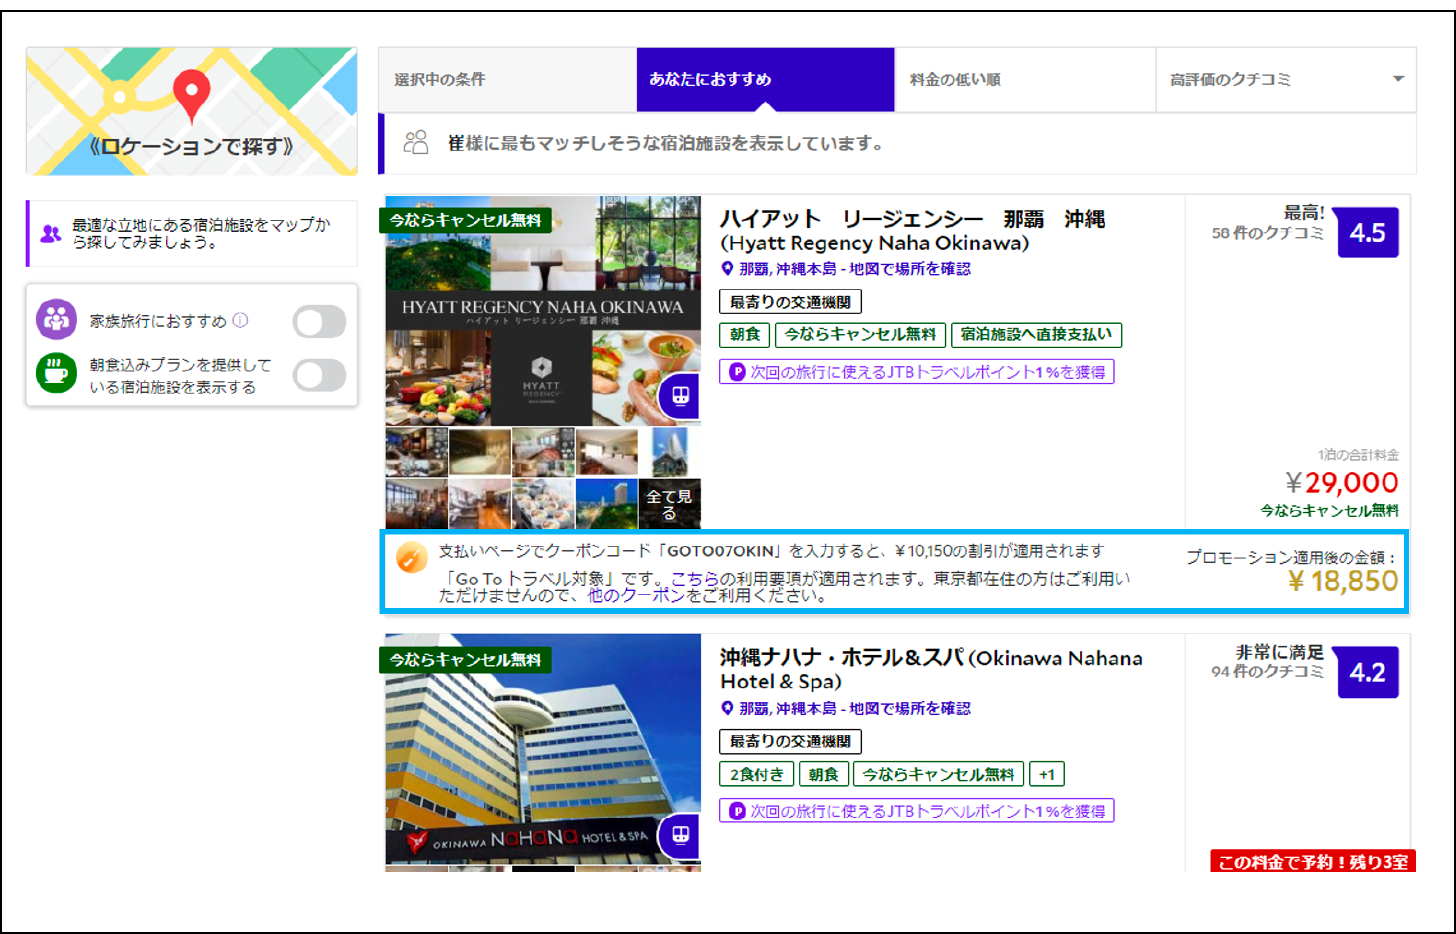Image resolution: width=1456 pixels, height=934 pixels.
Task: Click the 他のクーポン link
Action: pyautogui.click(x=636, y=596)
